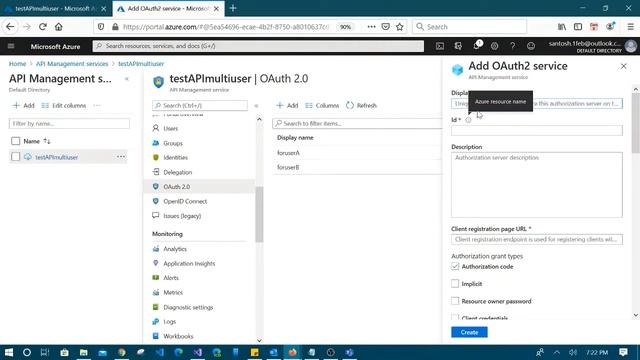Open the forUserA authorization server
The image size is (640, 360).
pyautogui.click(x=288, y=153)
